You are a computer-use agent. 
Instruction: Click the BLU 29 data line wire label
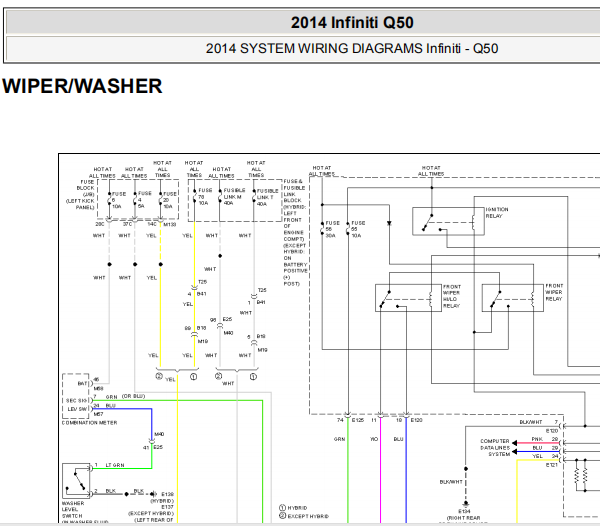pyautogui.click(x=545, y=448)
